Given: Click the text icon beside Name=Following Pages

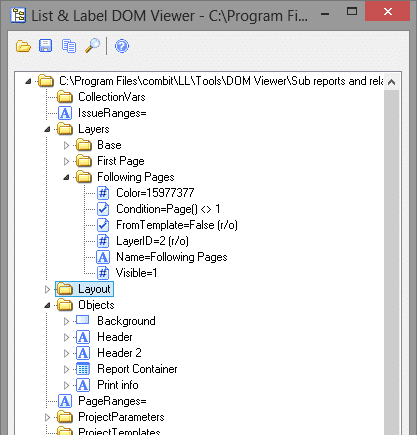Looking at the screenshot, I should coord(103,257).
